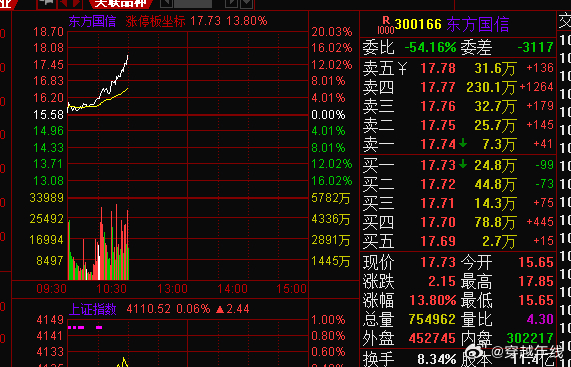Image resolution: width=571 pixels, height=367 pixels.
Task: Click the 最高 value 17.85
Action: [x=536, y=281]
